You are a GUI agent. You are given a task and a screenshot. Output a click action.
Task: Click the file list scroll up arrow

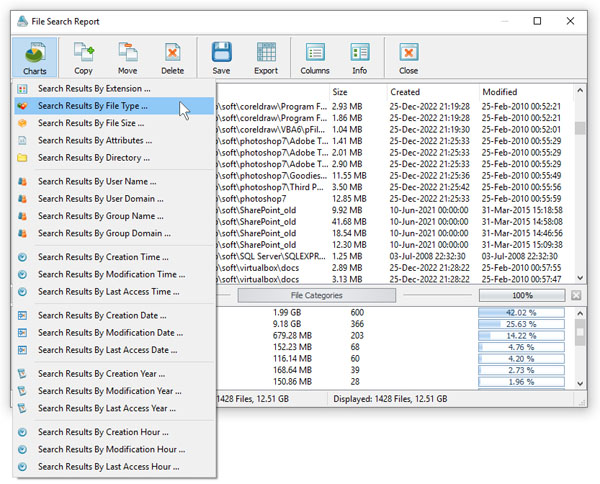click(580, 91)
